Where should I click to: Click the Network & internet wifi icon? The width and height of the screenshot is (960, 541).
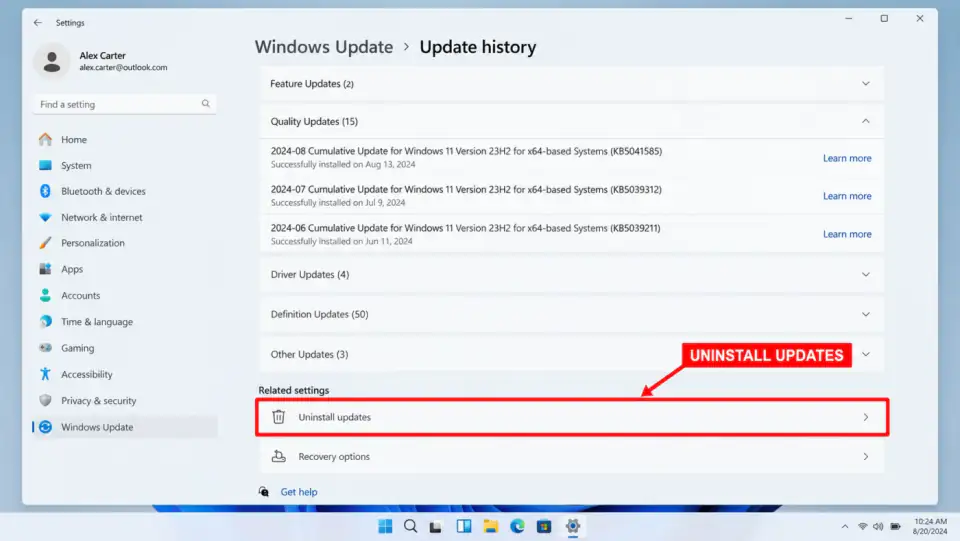[45, 217]
